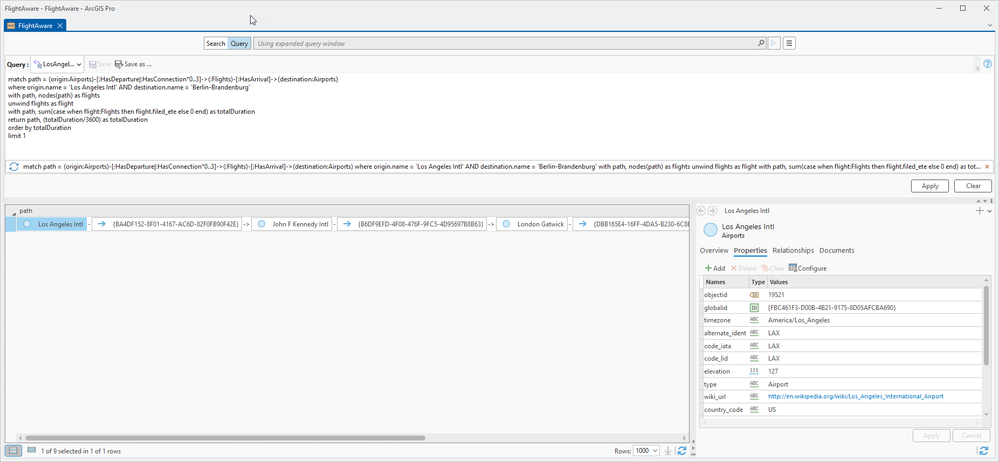
Task: Click the row selector of the path row
Action: 11,224
